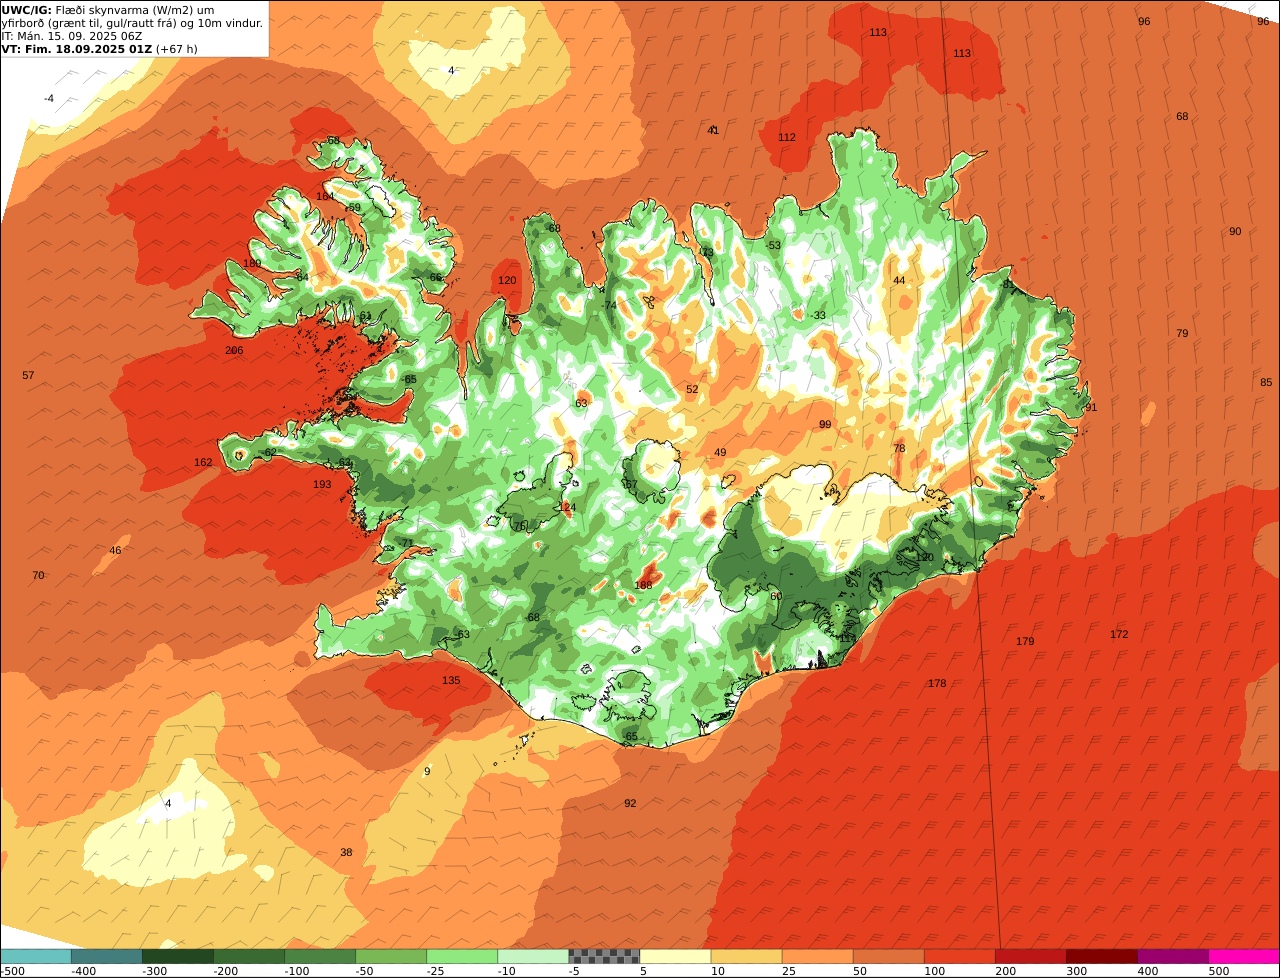The image size is (1280, 978).
Task: Click the 100 to 200 red-orange legend swatch
Action: [959, 957]
